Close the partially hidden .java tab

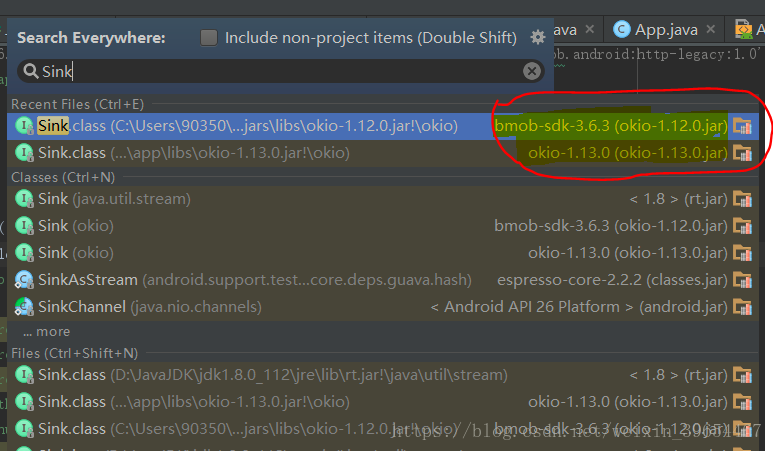(590, 30)
